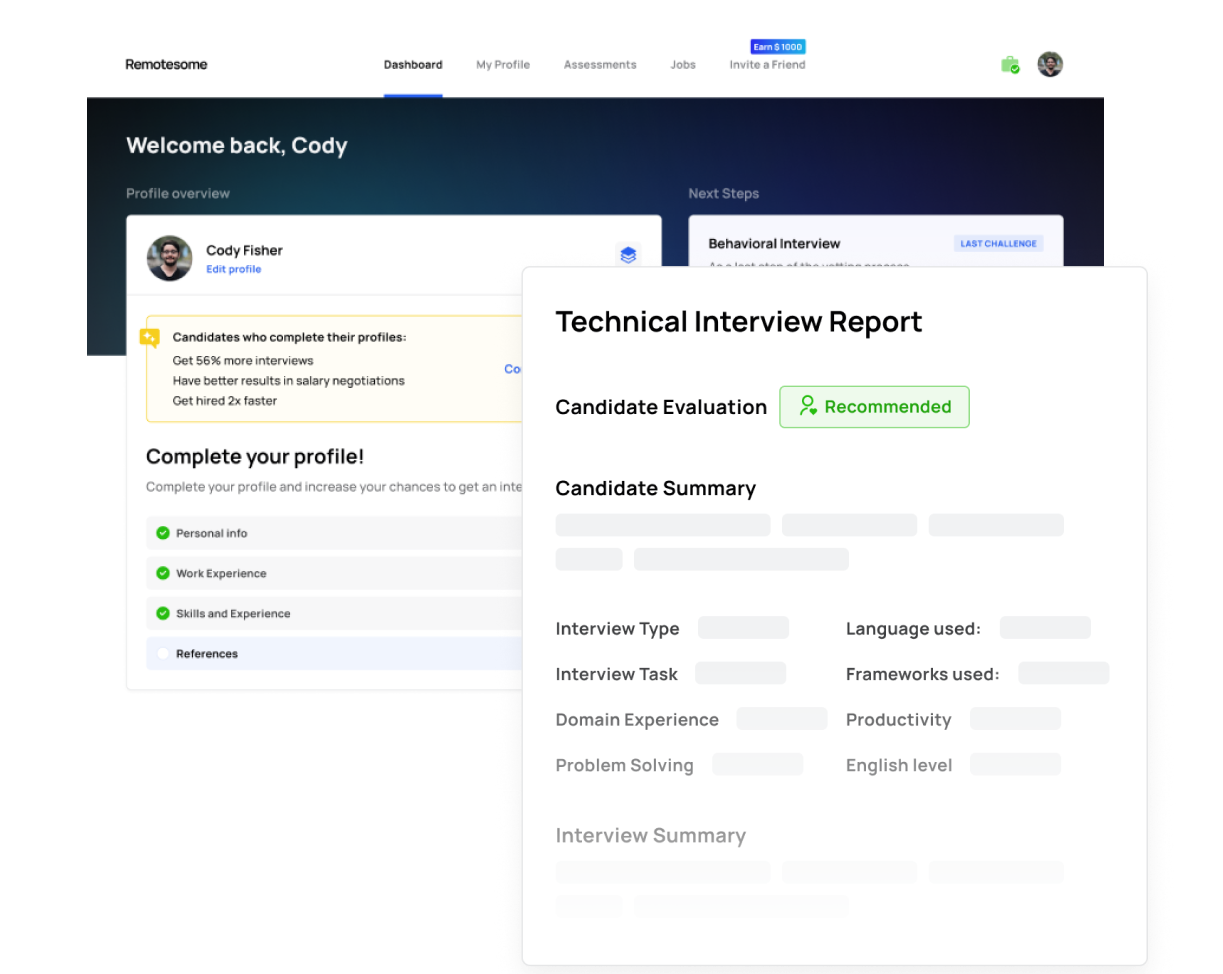Switch to the My Profile tab
This screenshot has width=1223, height=974.
click(503, 65)
